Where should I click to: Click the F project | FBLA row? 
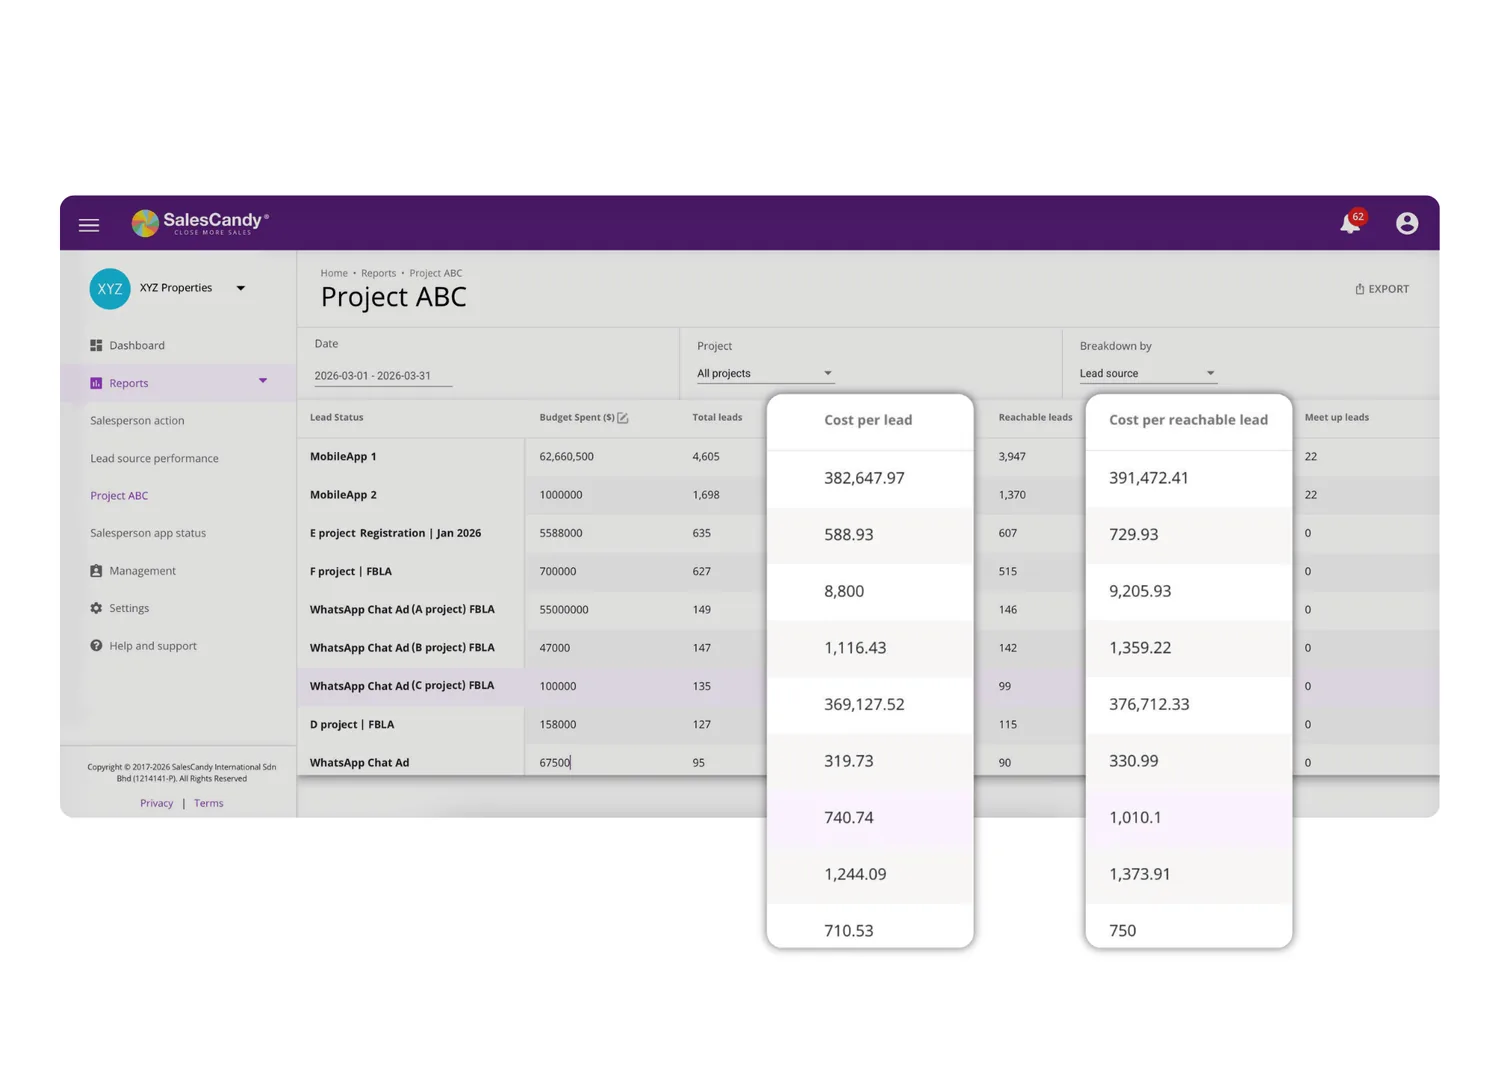[x=351, y=572]
